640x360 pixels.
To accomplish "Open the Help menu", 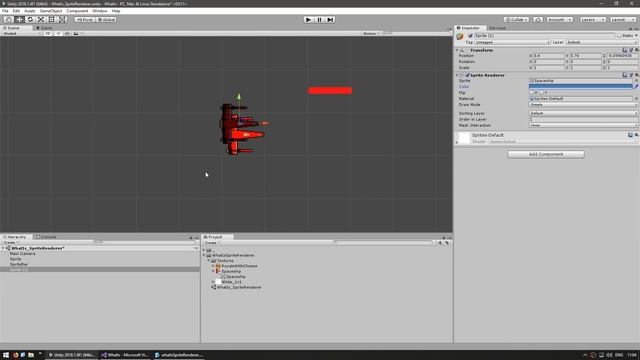I will pos(116,11).
